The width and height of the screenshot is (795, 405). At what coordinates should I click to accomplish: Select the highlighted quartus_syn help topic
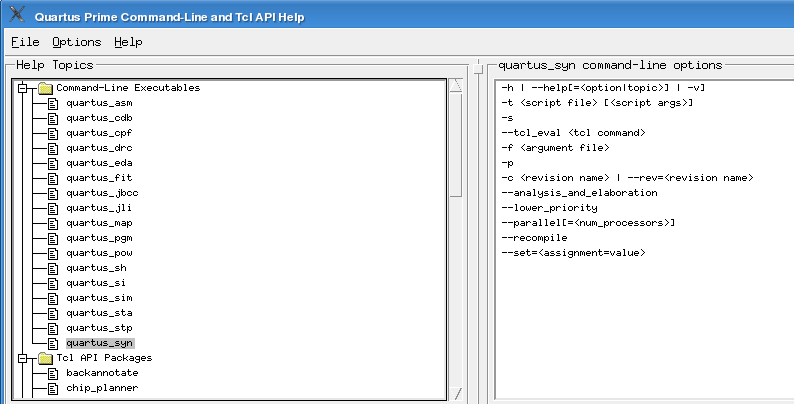pos(100,343)
